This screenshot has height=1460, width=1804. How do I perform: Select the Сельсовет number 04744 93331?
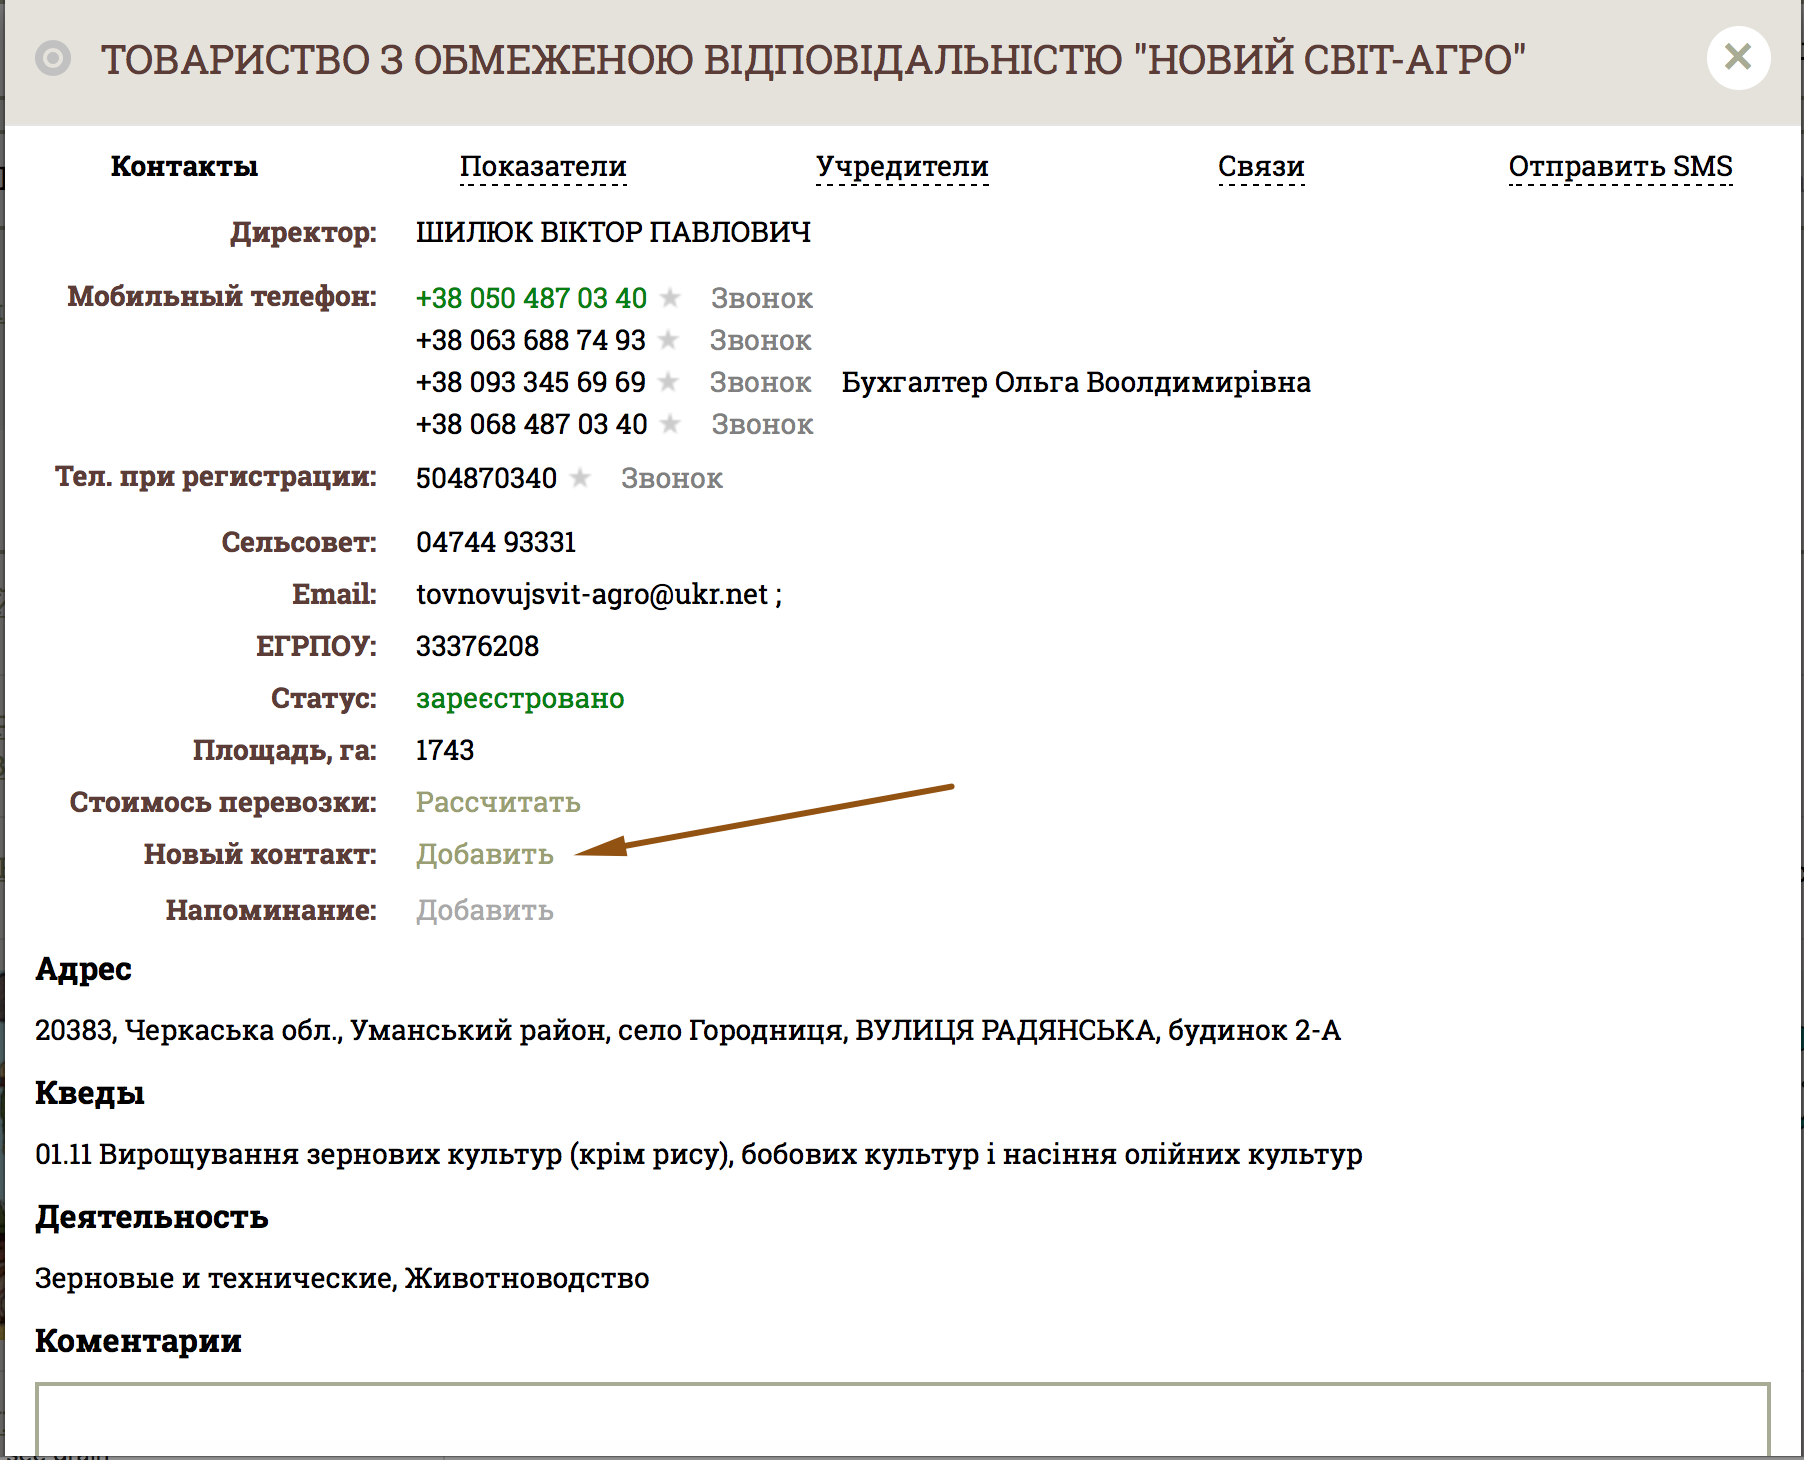pos(496,542)
